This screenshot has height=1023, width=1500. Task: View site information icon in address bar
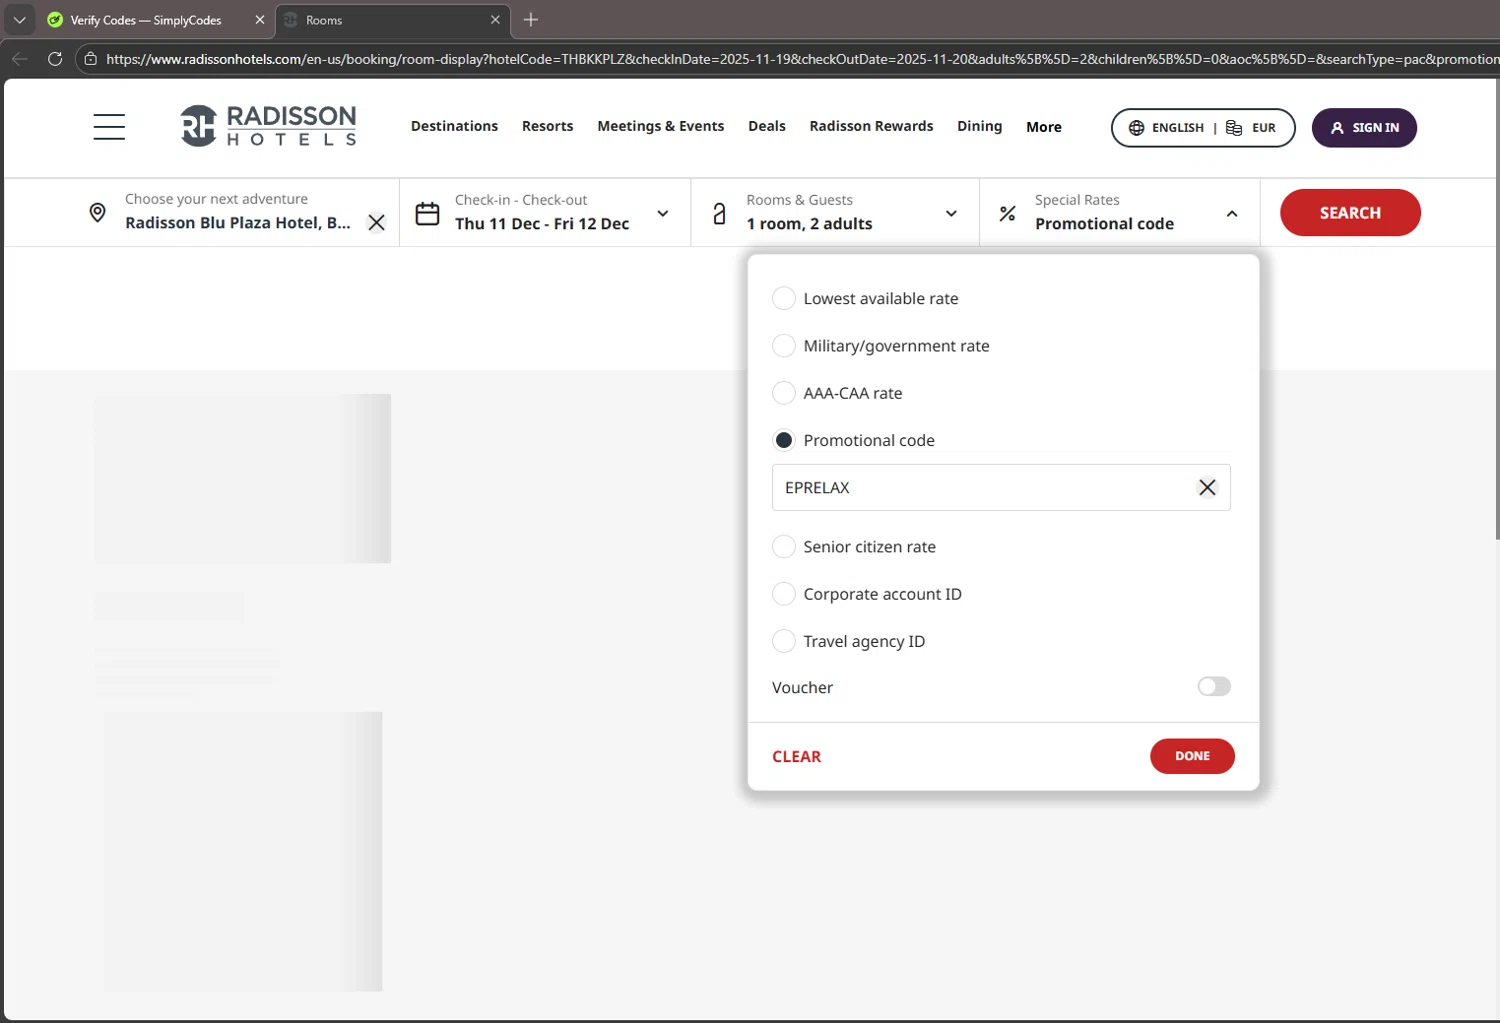click(x=90, y=59)
